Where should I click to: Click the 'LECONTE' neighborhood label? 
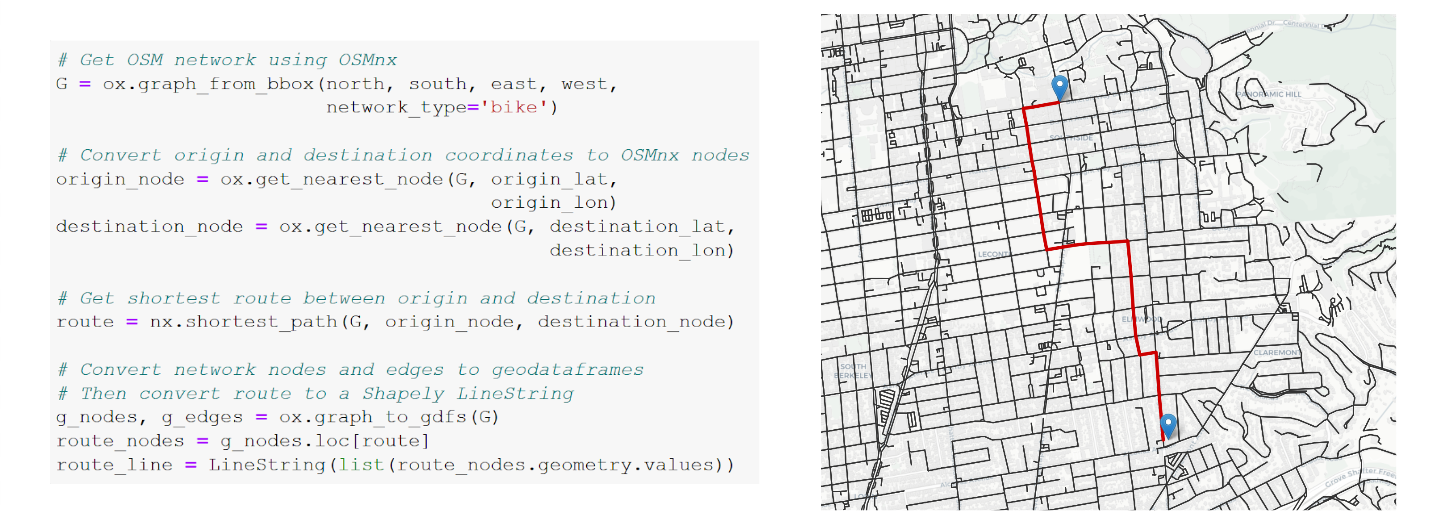[994, 255]
